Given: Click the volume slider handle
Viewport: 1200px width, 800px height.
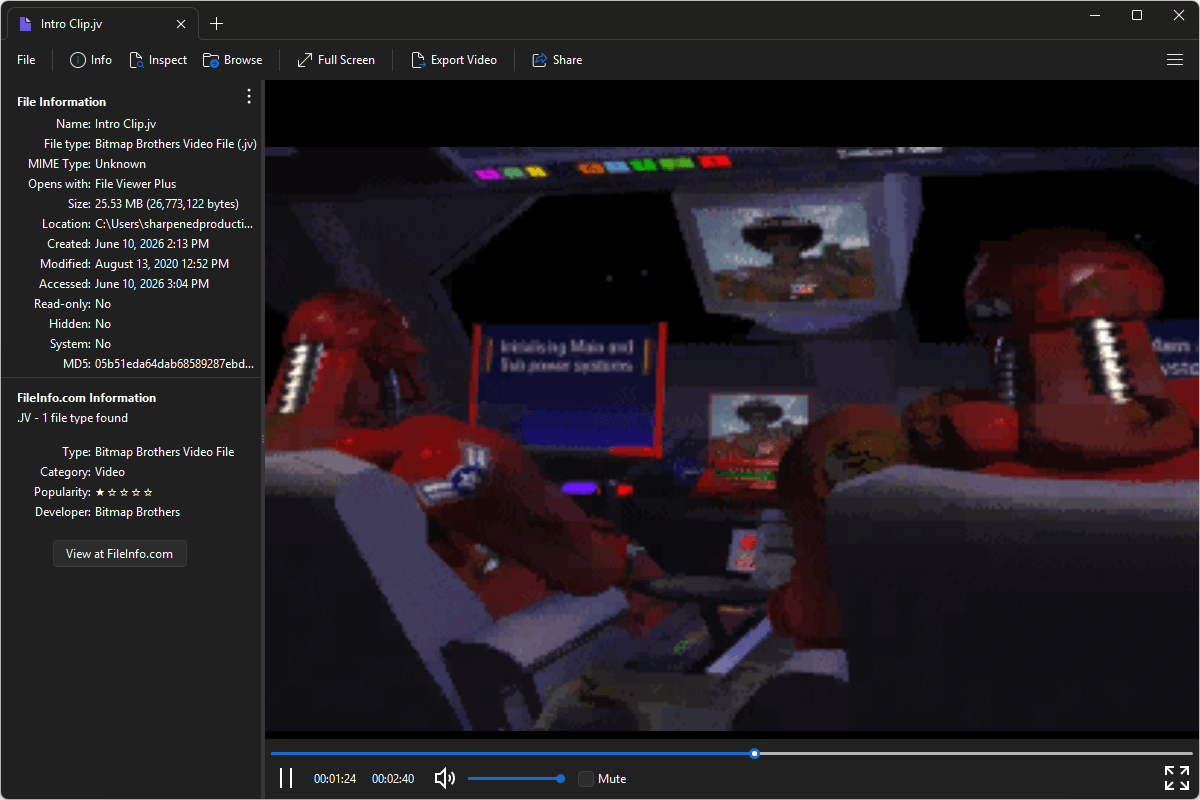Looking at the screenshot, I should 561,778.
